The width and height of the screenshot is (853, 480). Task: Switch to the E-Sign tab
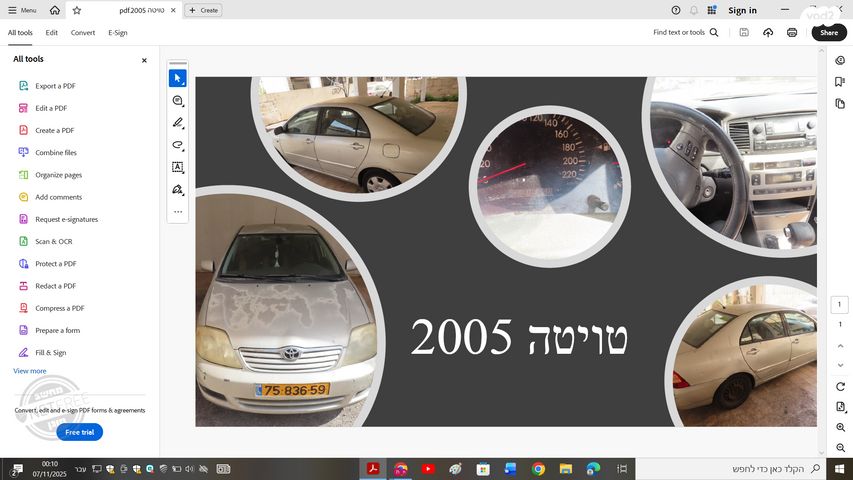click(118, 33)
